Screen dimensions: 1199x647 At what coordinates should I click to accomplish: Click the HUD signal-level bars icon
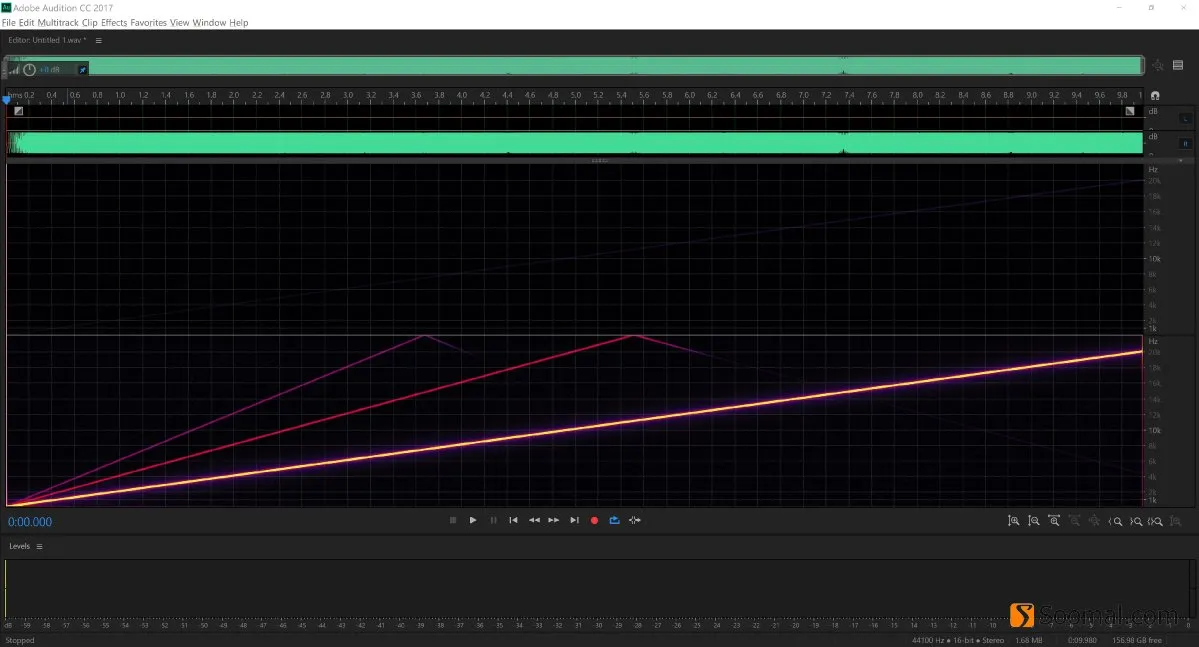point(14,70)
